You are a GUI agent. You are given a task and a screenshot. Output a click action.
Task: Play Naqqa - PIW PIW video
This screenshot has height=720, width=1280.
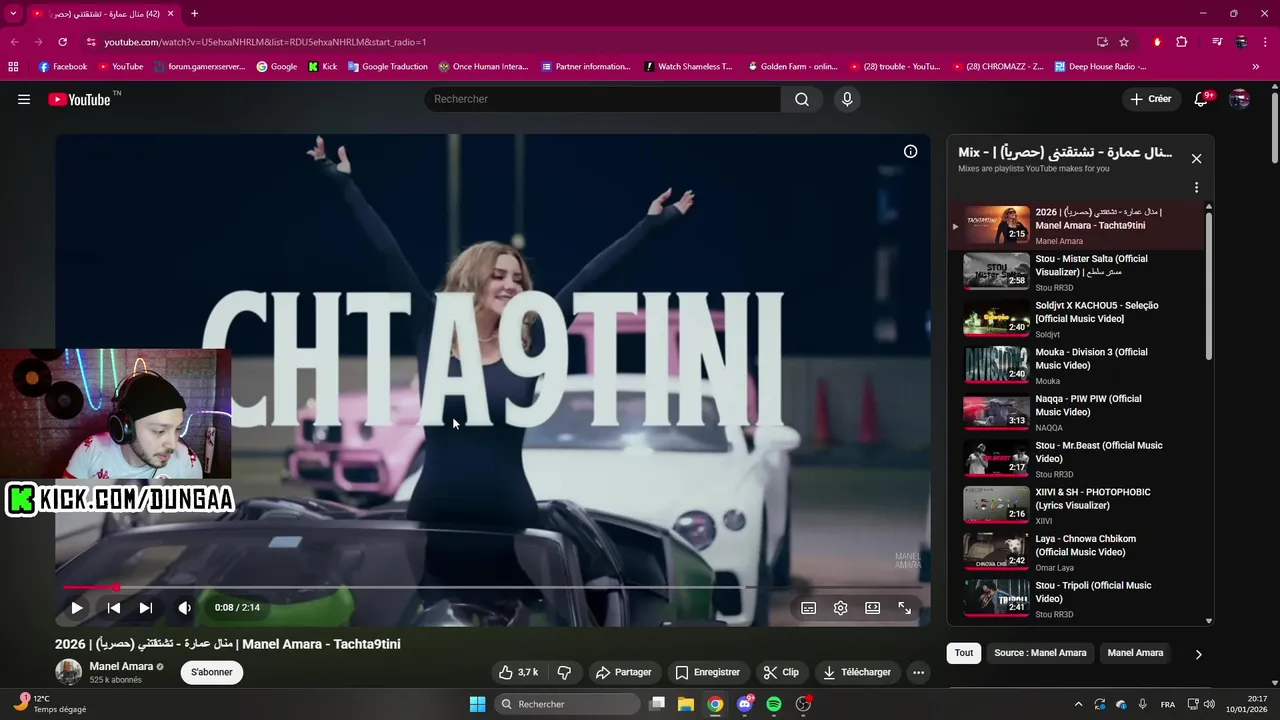point(1078,412)
